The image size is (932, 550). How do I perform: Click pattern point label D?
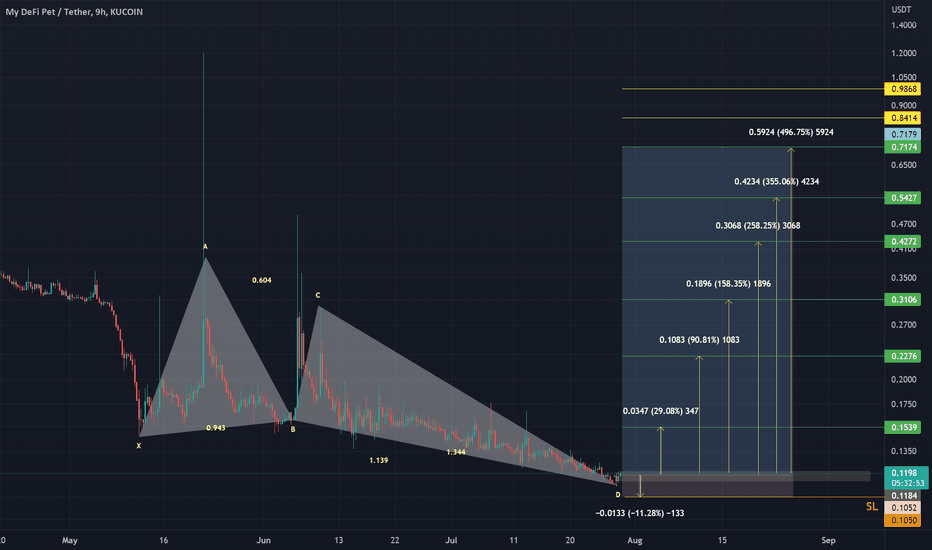point(618,495)
